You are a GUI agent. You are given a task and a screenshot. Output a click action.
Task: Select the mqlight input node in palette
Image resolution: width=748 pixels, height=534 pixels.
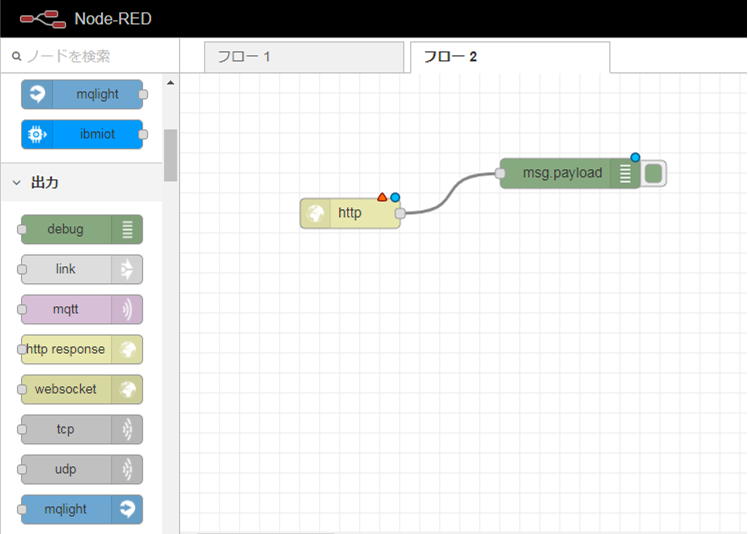coord(82,94)
